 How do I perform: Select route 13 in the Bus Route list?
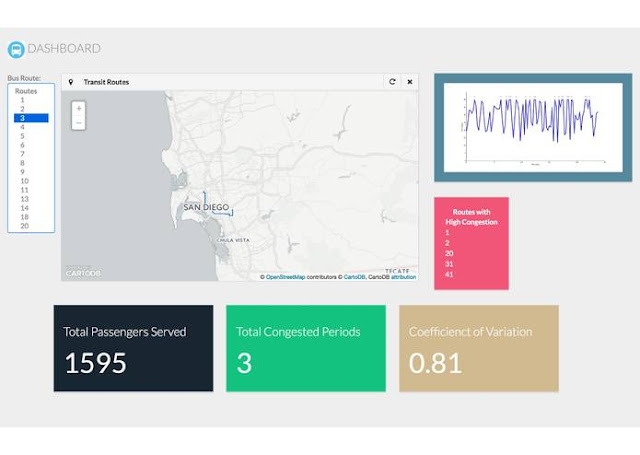31,199
